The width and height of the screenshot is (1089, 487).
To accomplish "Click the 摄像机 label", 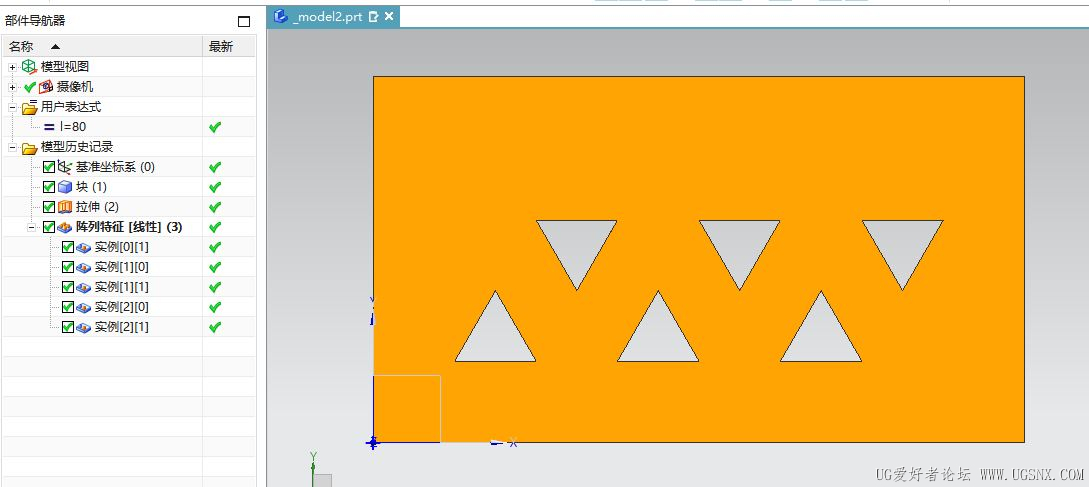I will (x=75, y=87).
